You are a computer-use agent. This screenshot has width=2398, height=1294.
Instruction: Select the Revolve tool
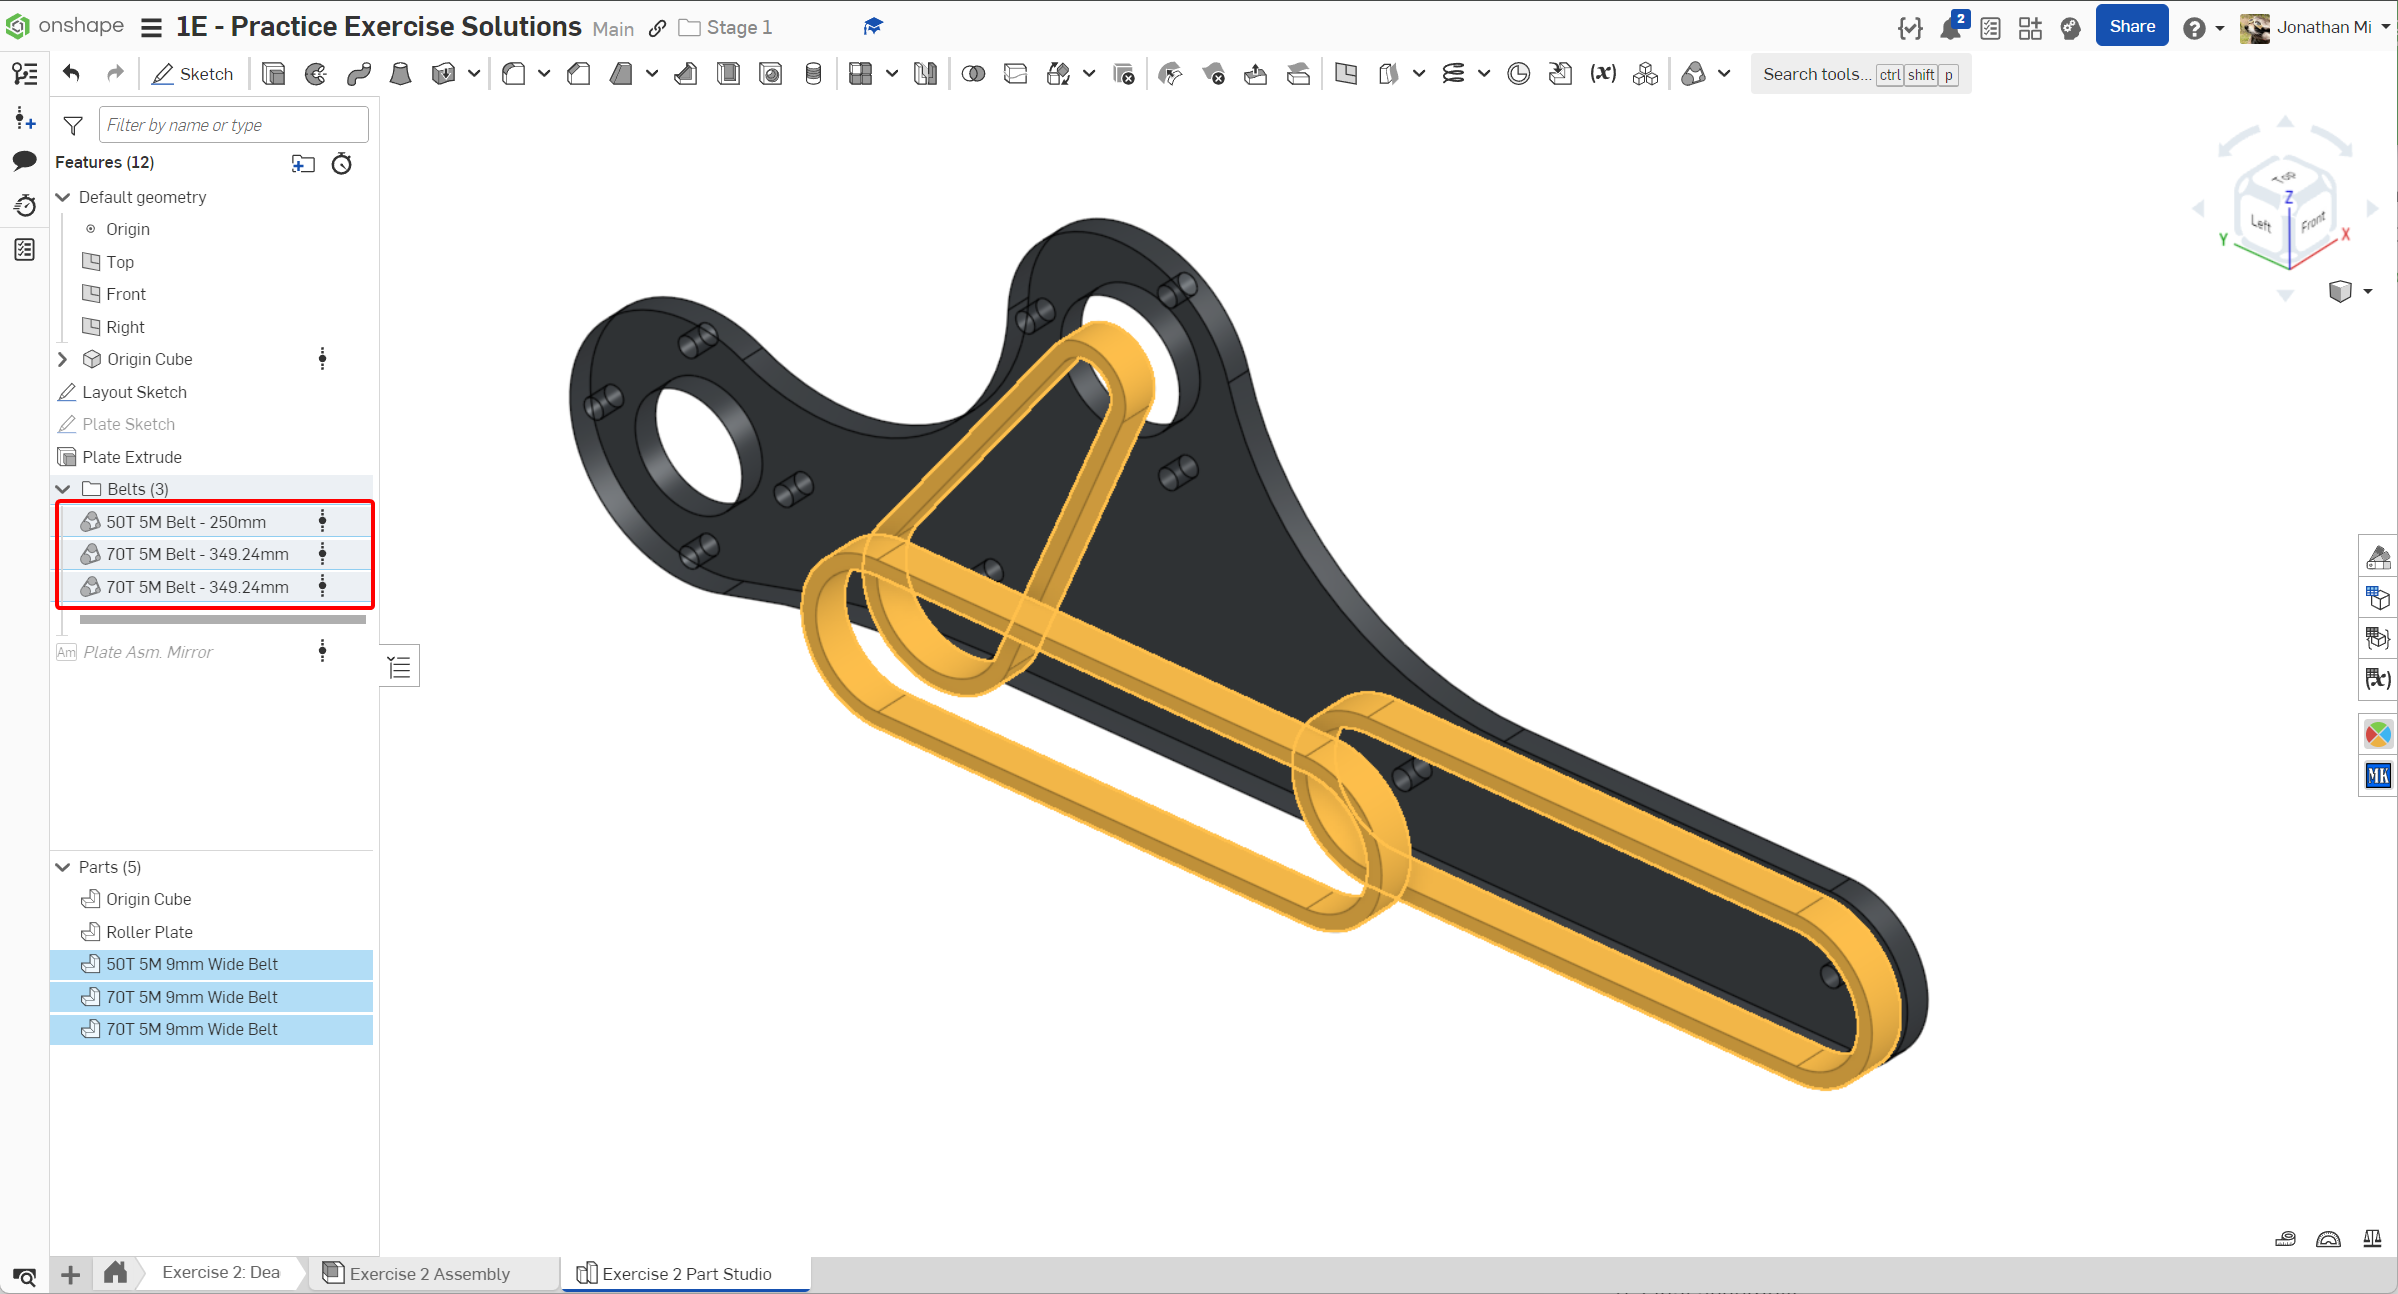click(x=316, y=74)
